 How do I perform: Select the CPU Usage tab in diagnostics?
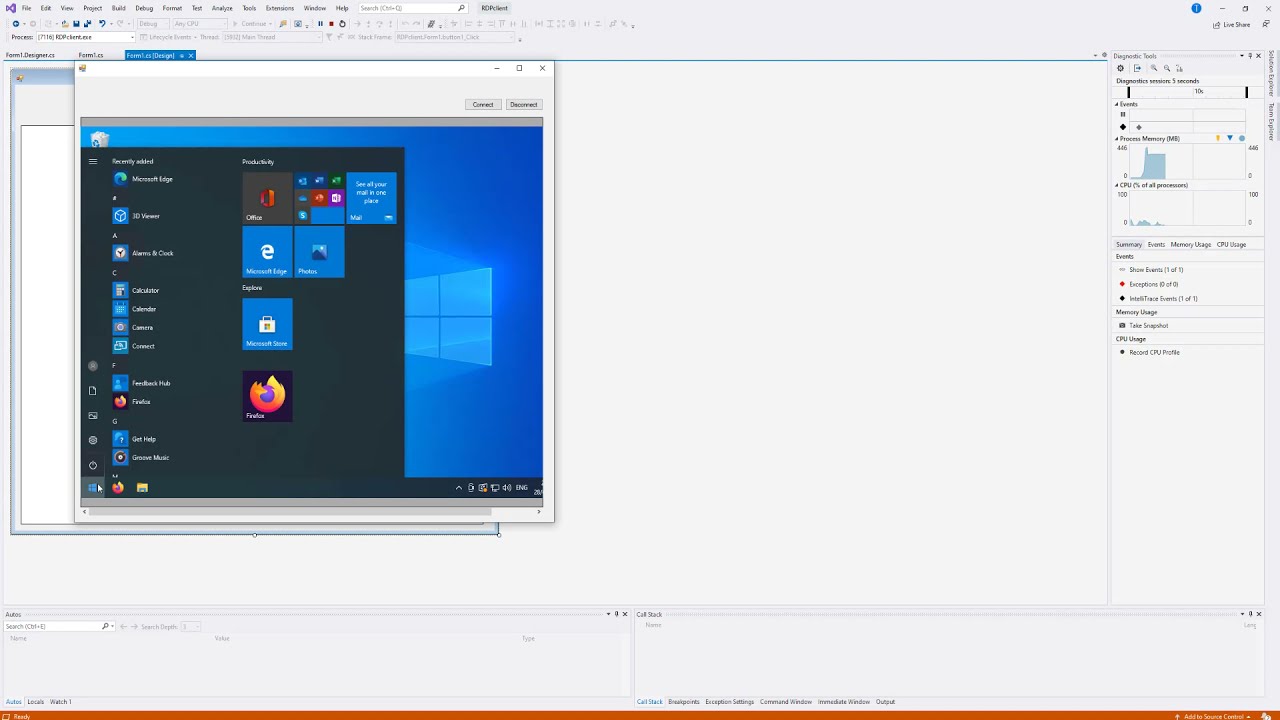(1231, 245)
